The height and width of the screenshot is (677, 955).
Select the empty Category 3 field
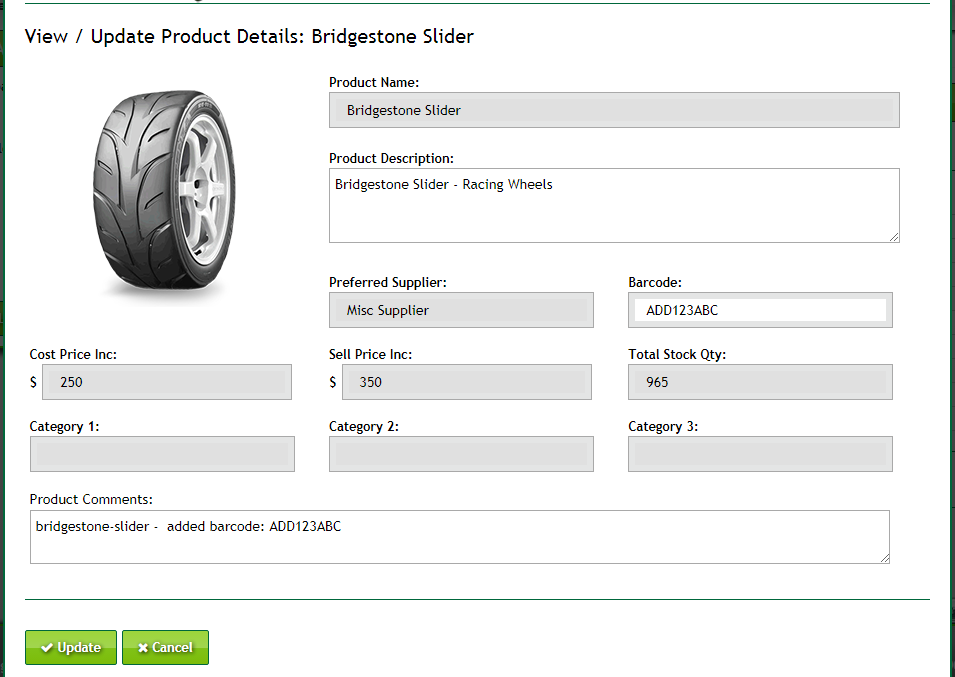[x=760, y=454]
